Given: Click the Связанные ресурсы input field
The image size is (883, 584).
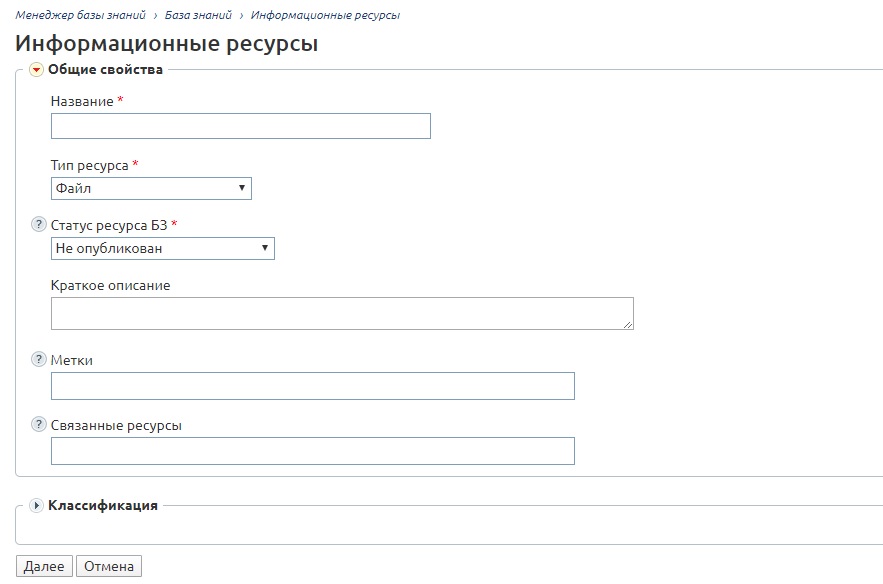Looking at the screenshot, I should tap(313, 451).
